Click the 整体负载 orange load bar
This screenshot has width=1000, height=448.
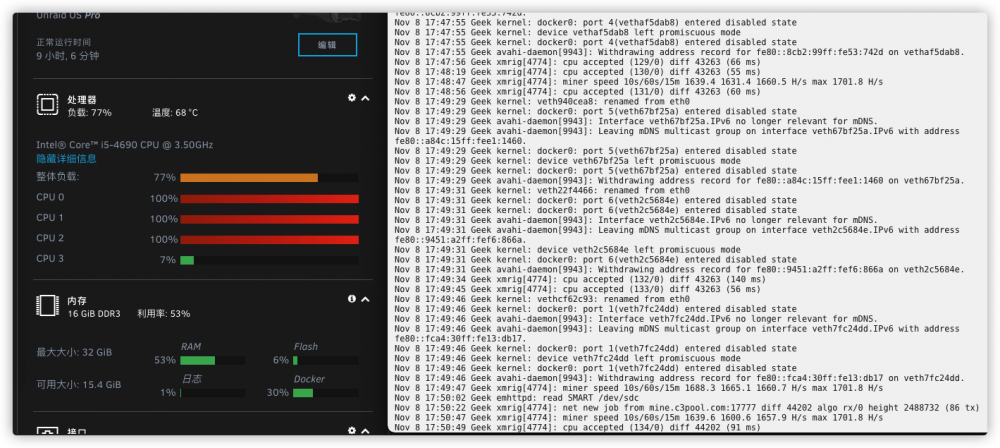click(269, 177)
